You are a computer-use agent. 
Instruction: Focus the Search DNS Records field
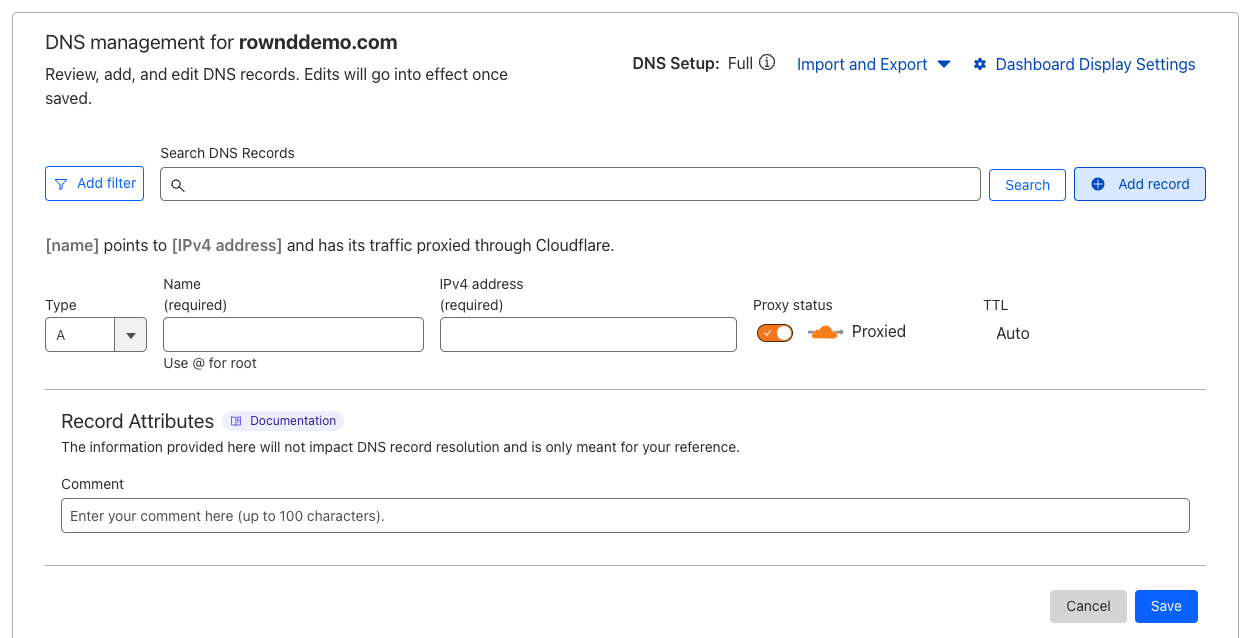click(570, 184)
